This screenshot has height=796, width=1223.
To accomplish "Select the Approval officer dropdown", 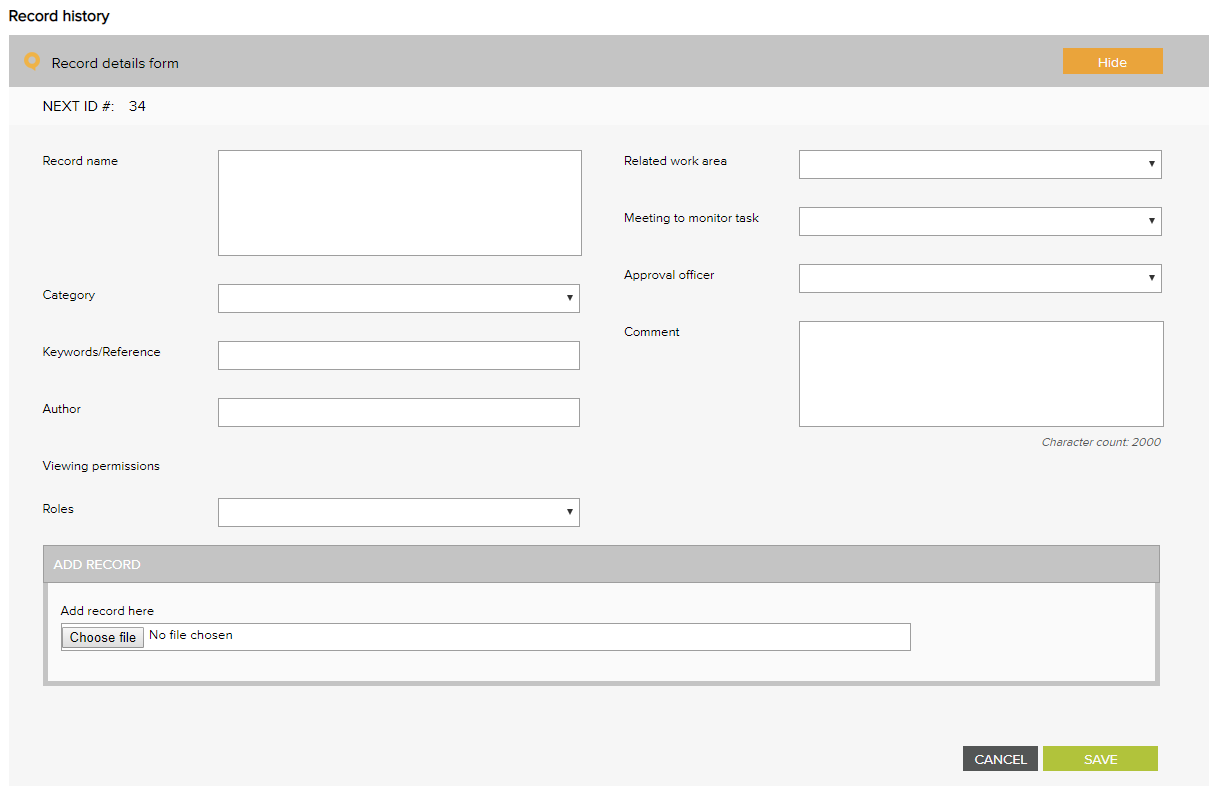I will pos(979,278).
